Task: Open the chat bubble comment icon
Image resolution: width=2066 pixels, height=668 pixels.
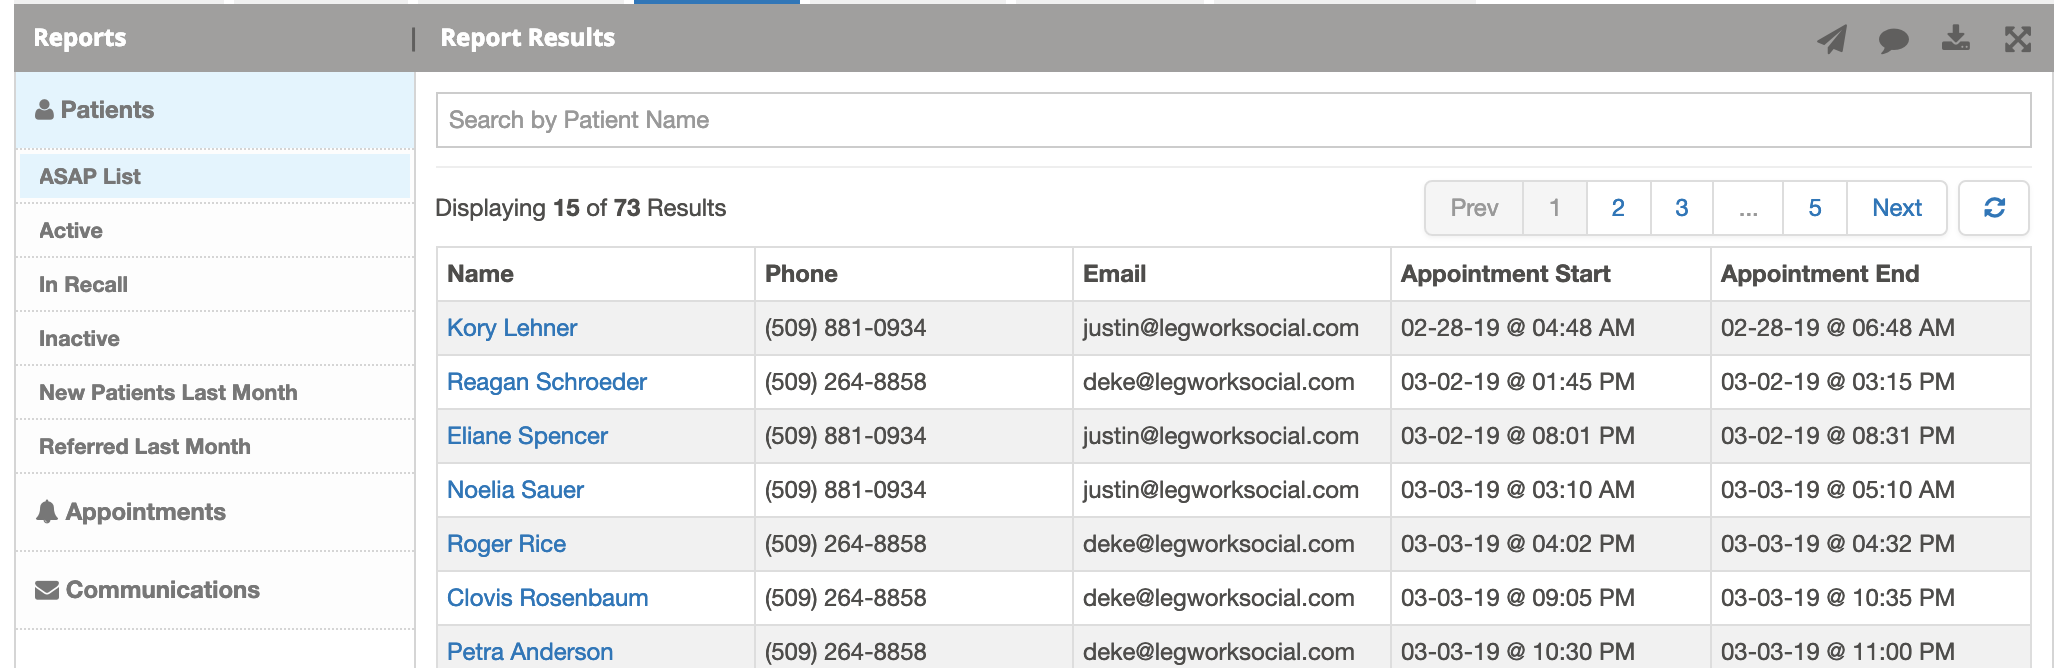Action: click(1893, 40)
